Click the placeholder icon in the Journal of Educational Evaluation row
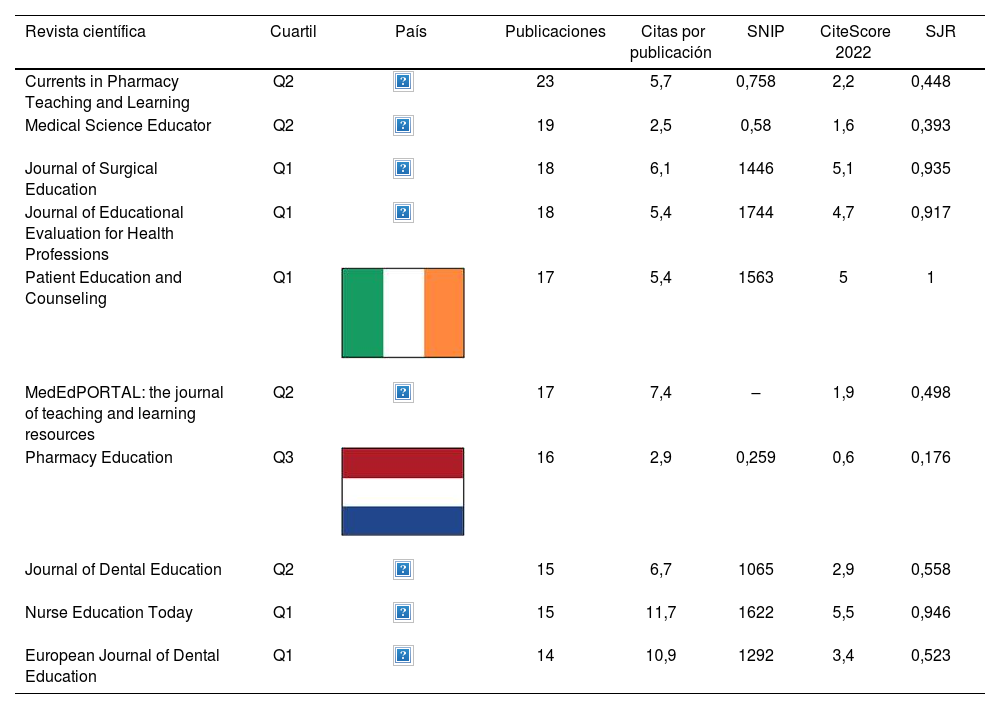Image resolution: width=1000 pixels, height=709 pixels. point(403,212)
